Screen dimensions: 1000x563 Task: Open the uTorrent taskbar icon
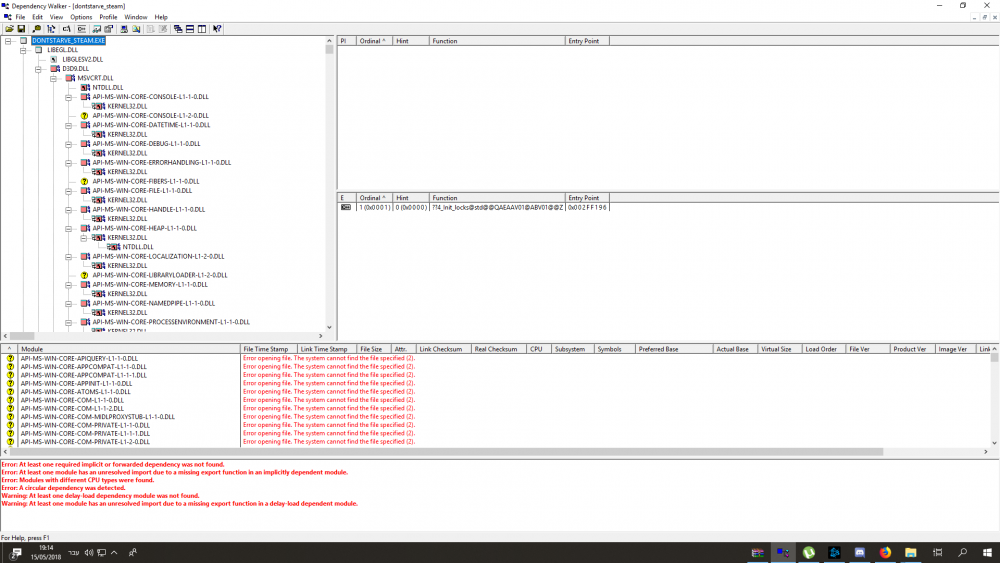(x=809, y=553)
